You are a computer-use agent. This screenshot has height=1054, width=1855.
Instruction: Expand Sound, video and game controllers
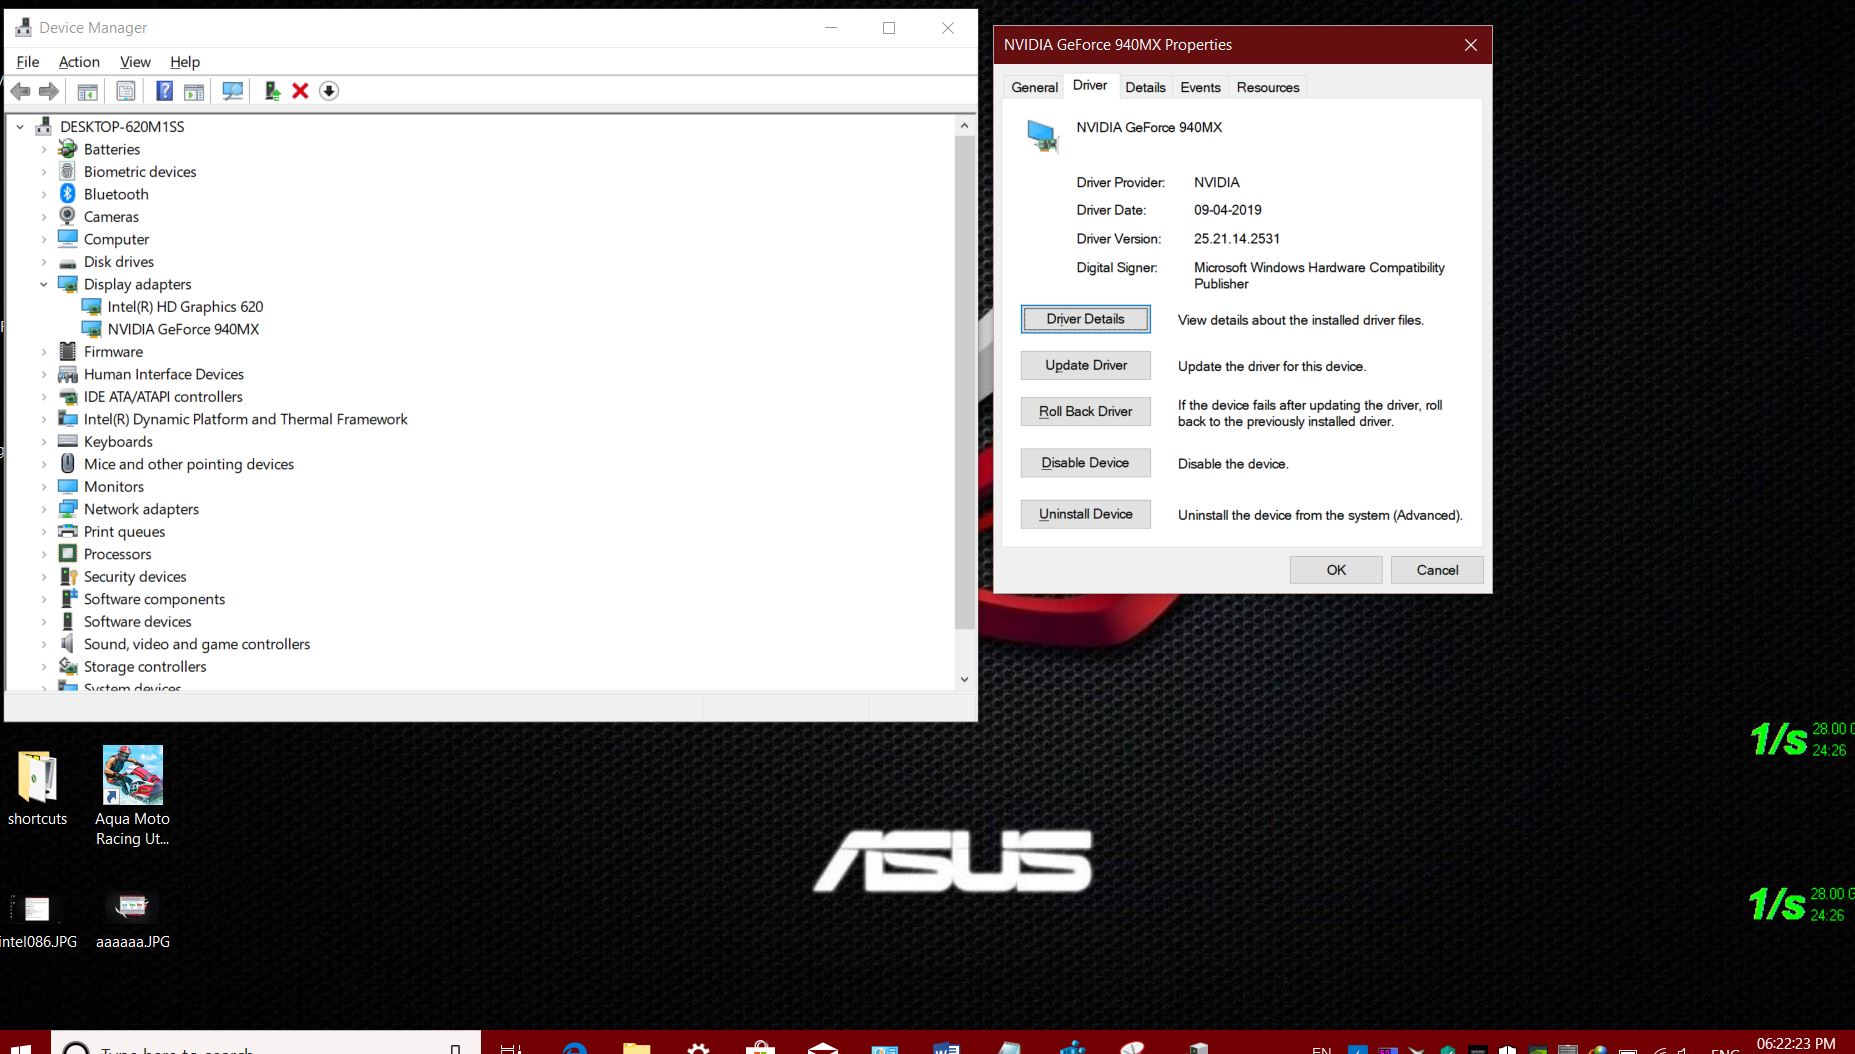tap(44, 645)
